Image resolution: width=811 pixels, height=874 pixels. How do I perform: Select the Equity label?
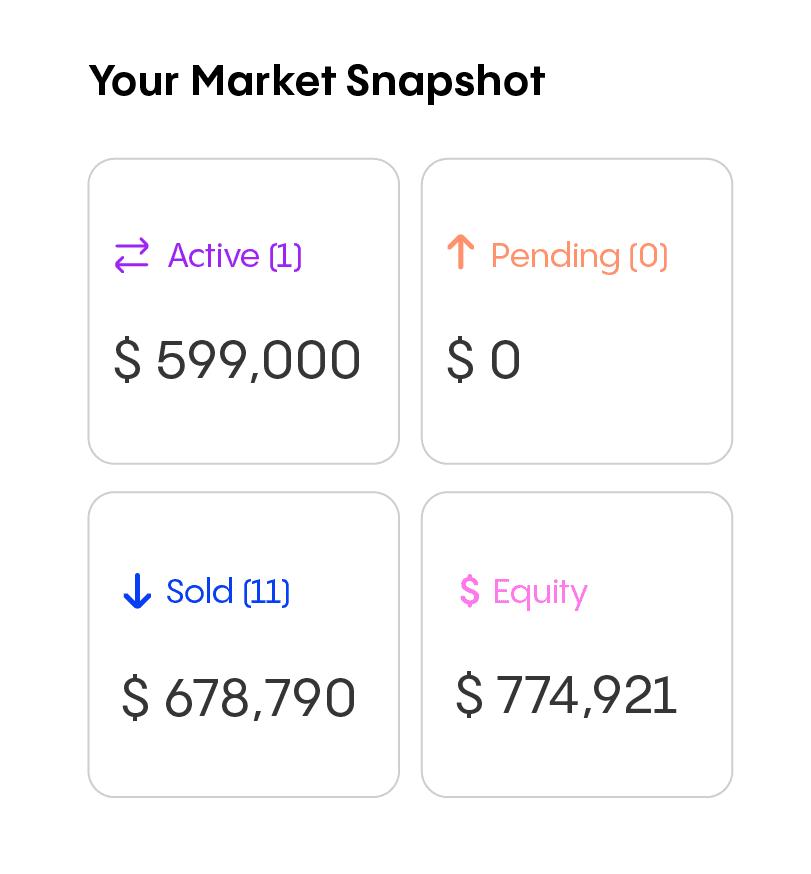(x=540, y=593)
